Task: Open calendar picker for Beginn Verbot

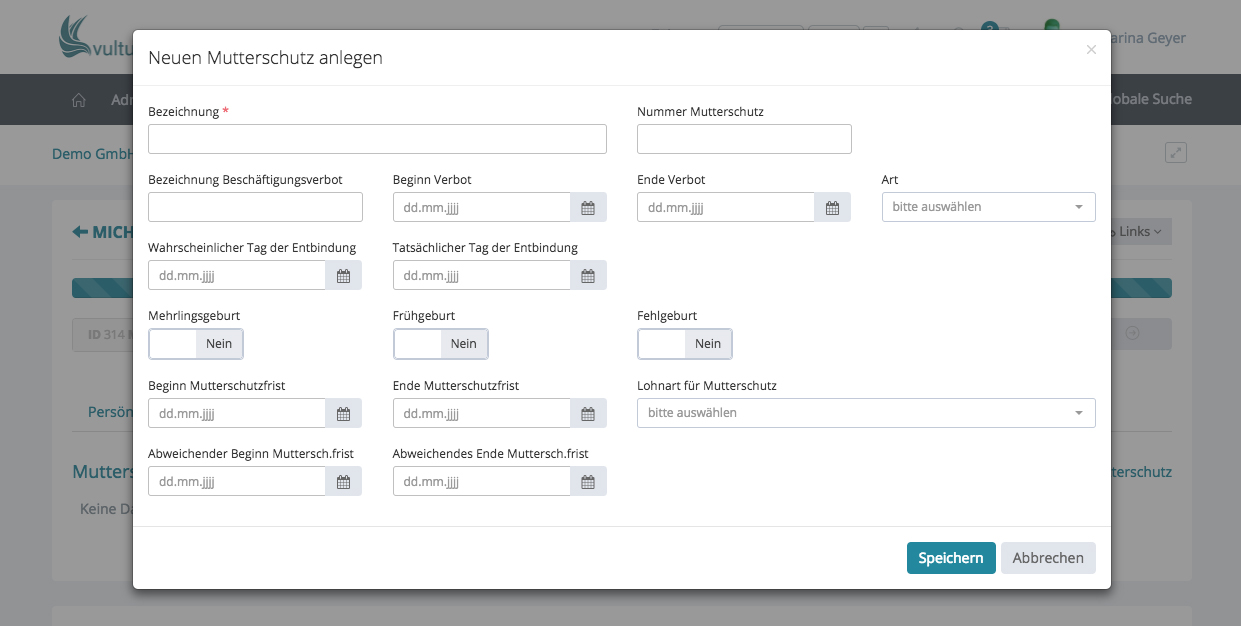Action: [x=588, y=208]
